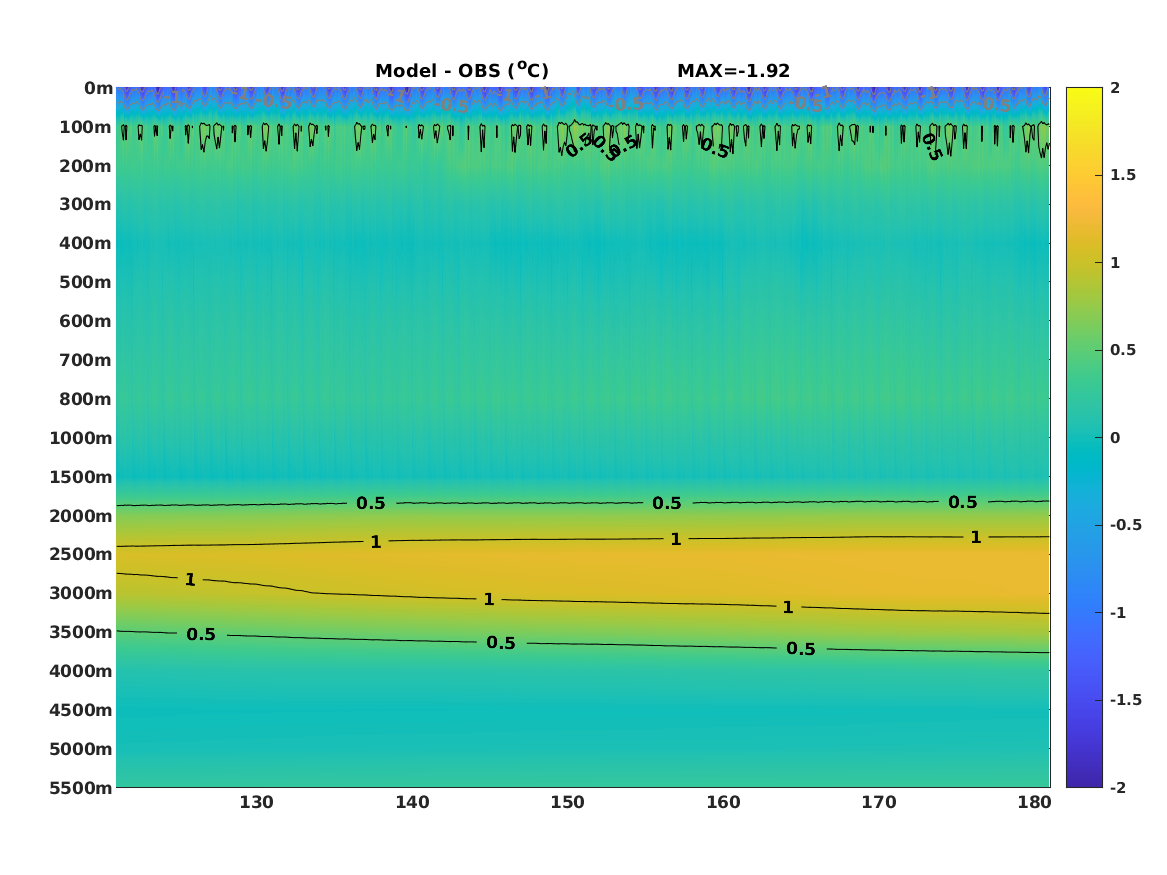Select the "800m" depth axis label
Image resolution: width=1167 pixels, height=875 pixels.
[86, 399]
